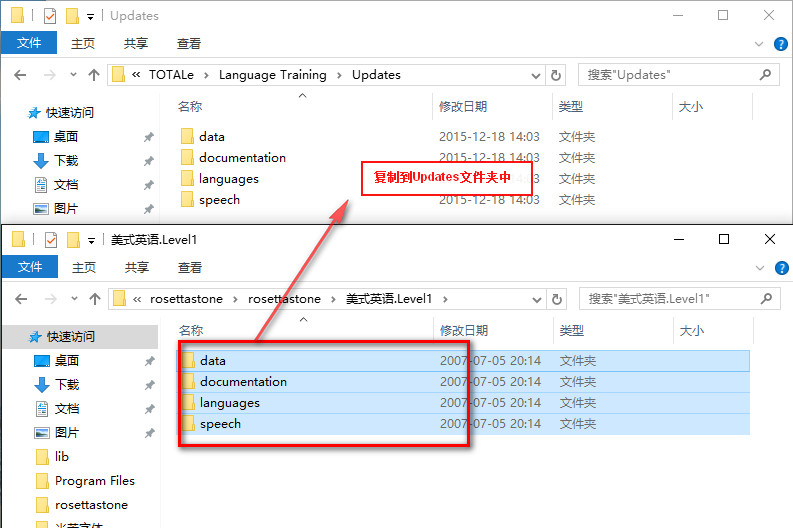Sort by 类型 column in the 美式英语.Level1 window
The image size is (793, 528).
(572, 331)
